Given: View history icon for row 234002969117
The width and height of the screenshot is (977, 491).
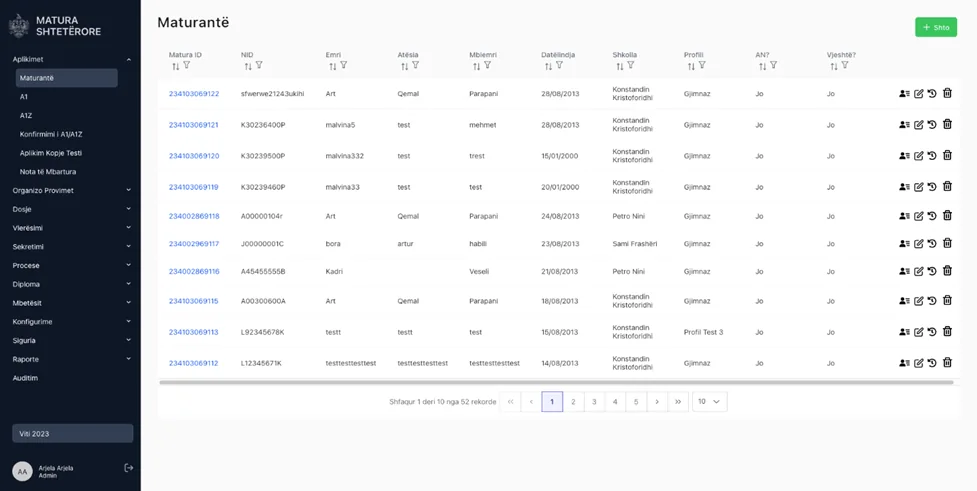Looking at the screenshot, I should tap(932, 244).
